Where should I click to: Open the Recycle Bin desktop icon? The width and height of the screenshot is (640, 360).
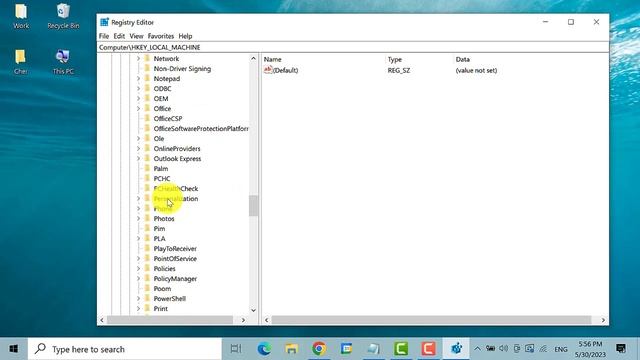click(x=63, y=16)
